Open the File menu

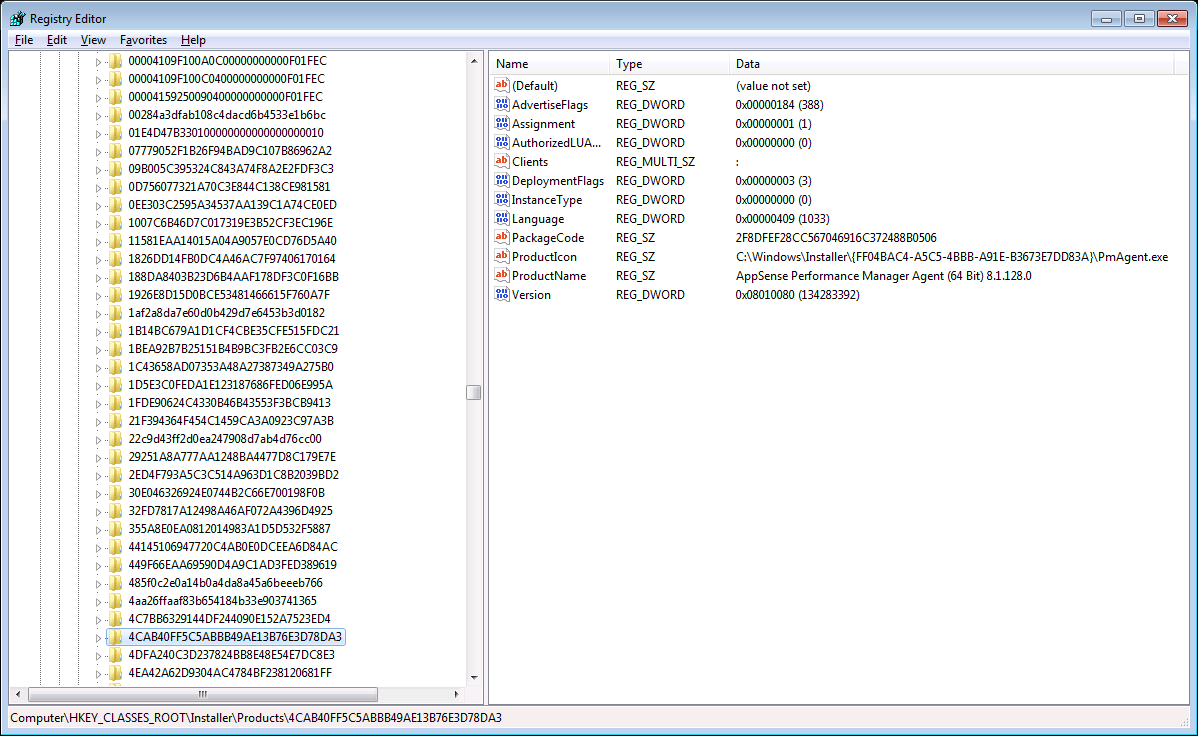tap(24, 40)
